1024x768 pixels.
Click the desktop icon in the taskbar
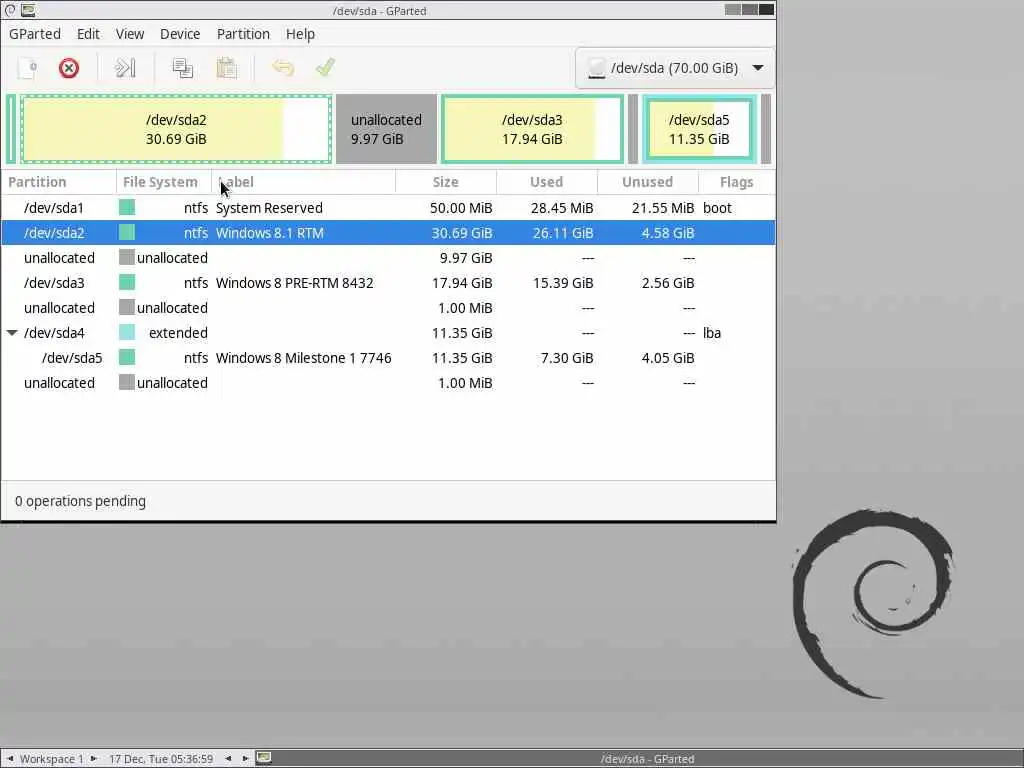pyautogui.click(x=263, y=758)
